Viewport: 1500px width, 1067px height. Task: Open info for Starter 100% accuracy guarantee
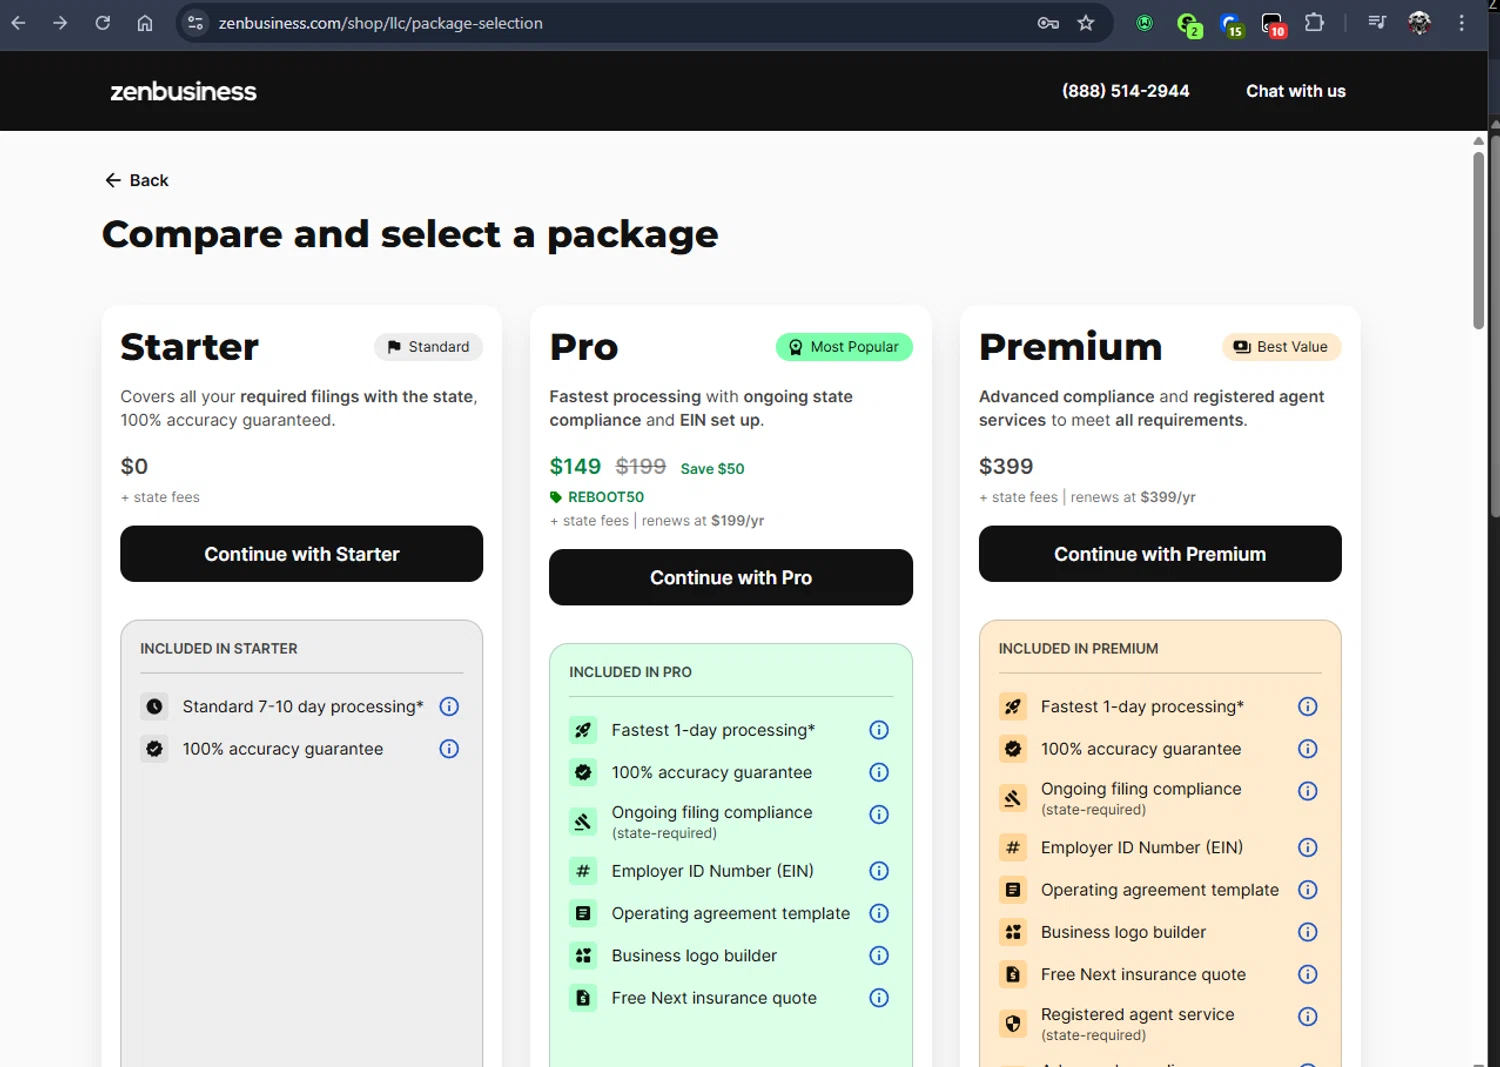point(449,749)
